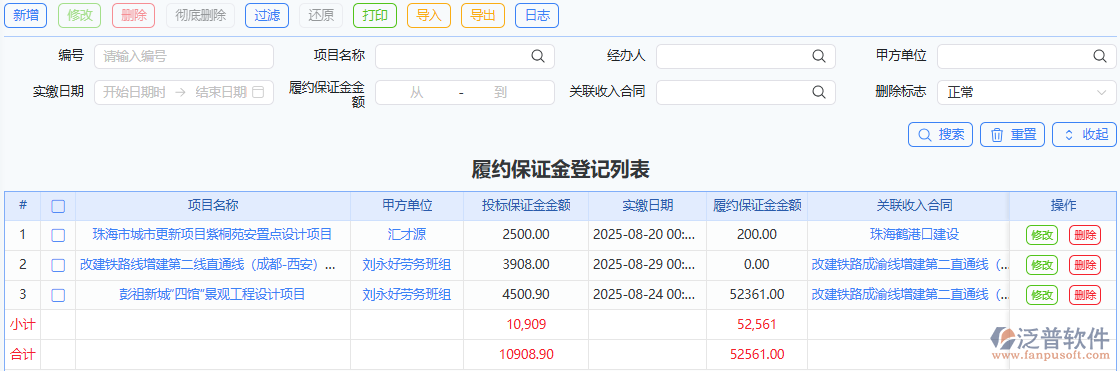Click the magnifier icon in 甲方单位 field
This screenshot has height=371, width=1120.
[1099, 56]
